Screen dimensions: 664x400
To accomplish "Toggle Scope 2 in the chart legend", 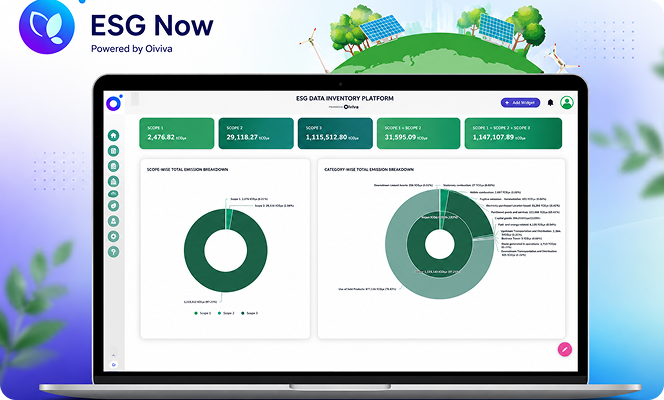I will [226, 313].
